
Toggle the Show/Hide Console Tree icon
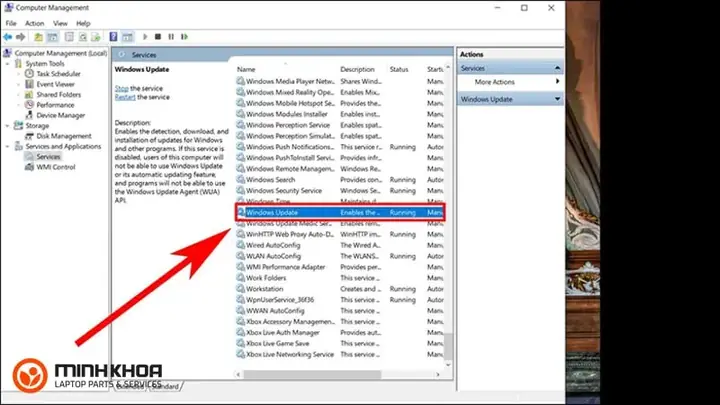(x=53, y=37)
